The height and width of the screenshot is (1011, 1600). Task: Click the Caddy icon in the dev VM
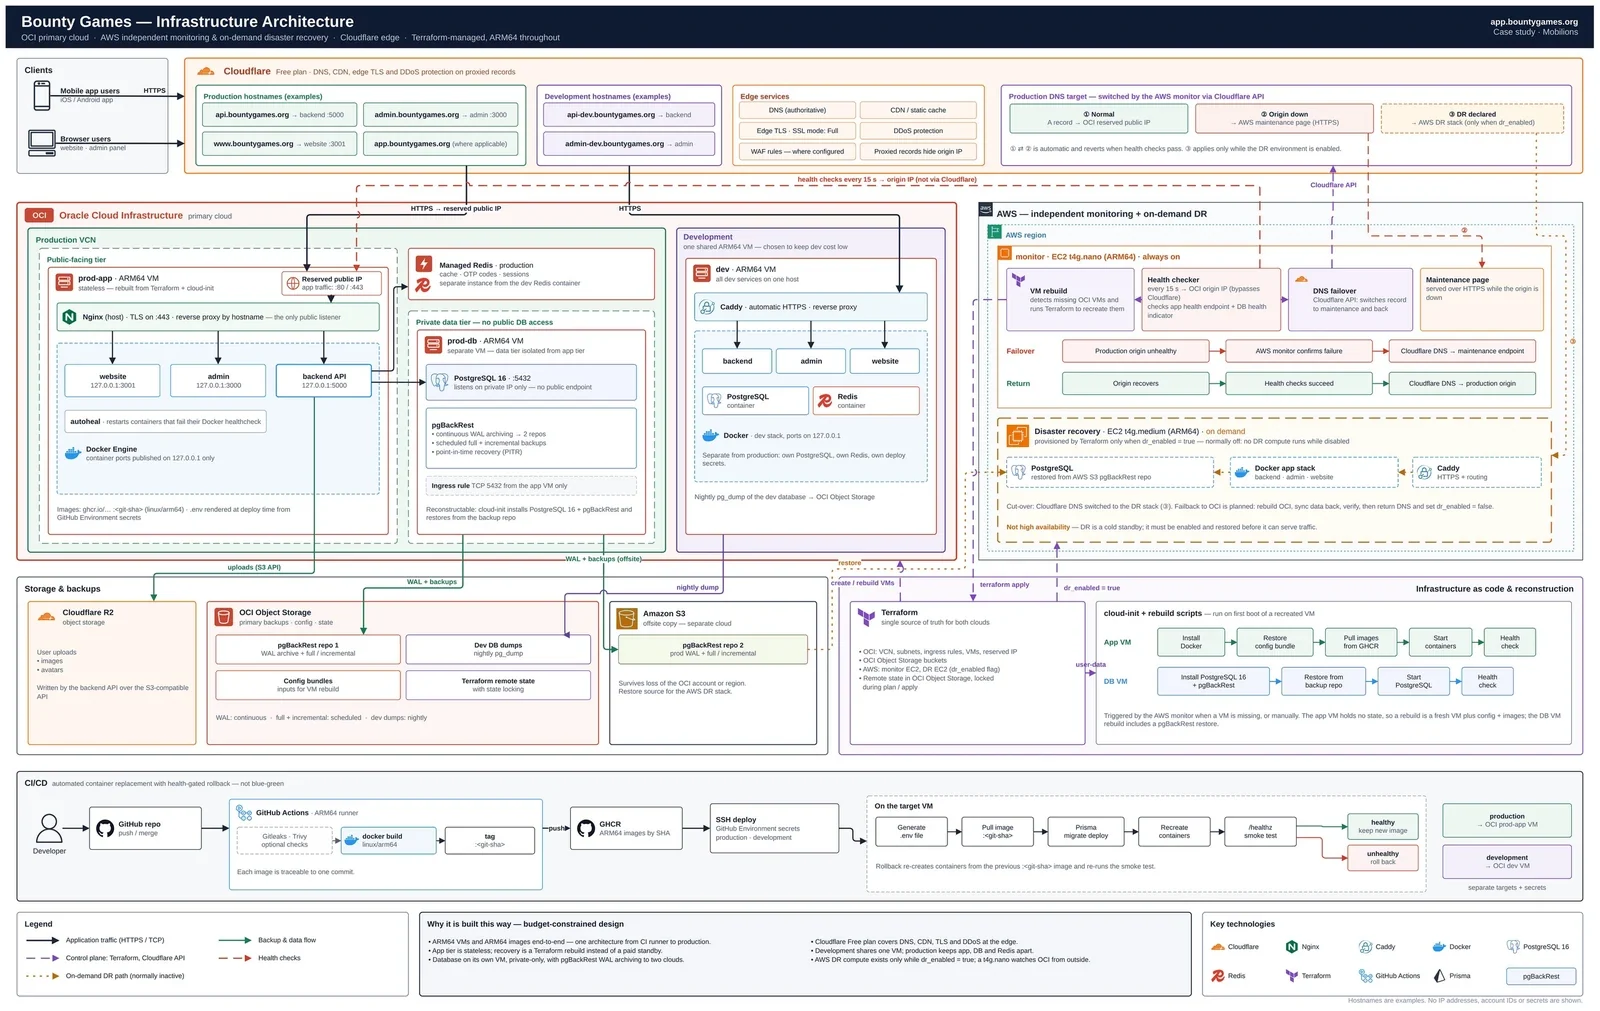click(x=707, y=307)
